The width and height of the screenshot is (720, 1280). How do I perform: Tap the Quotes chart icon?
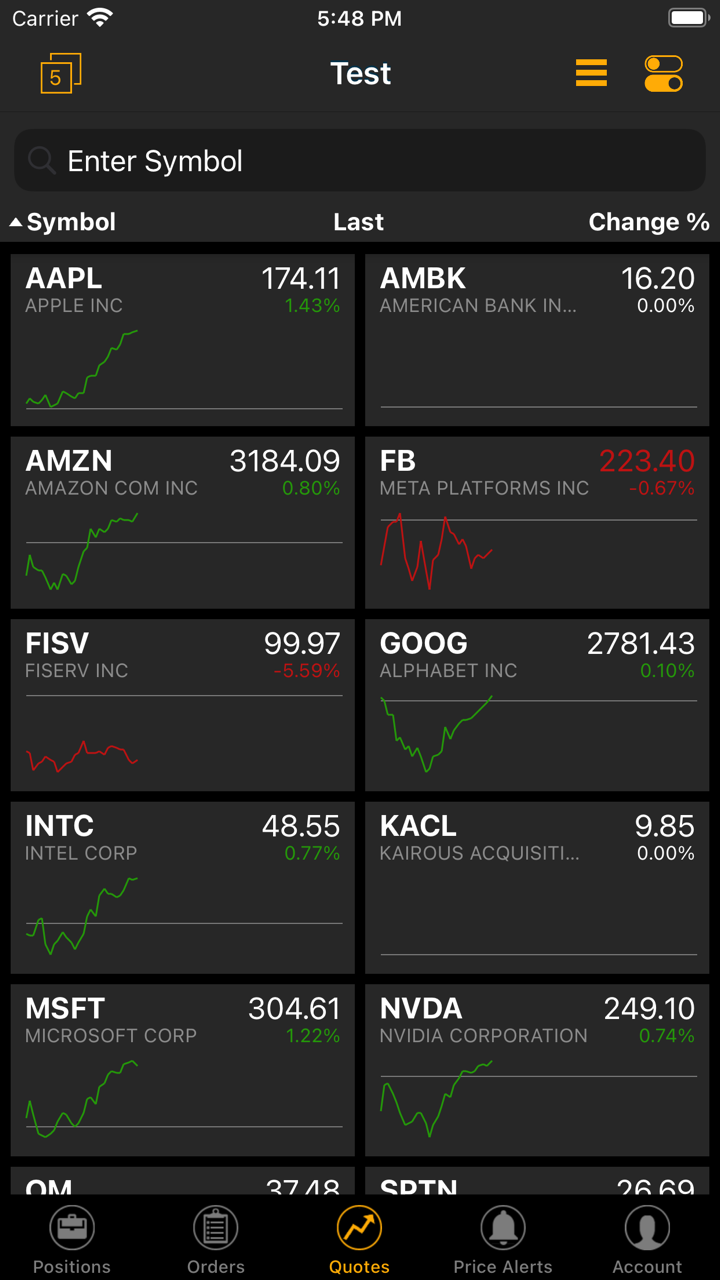pos(359,1228)
